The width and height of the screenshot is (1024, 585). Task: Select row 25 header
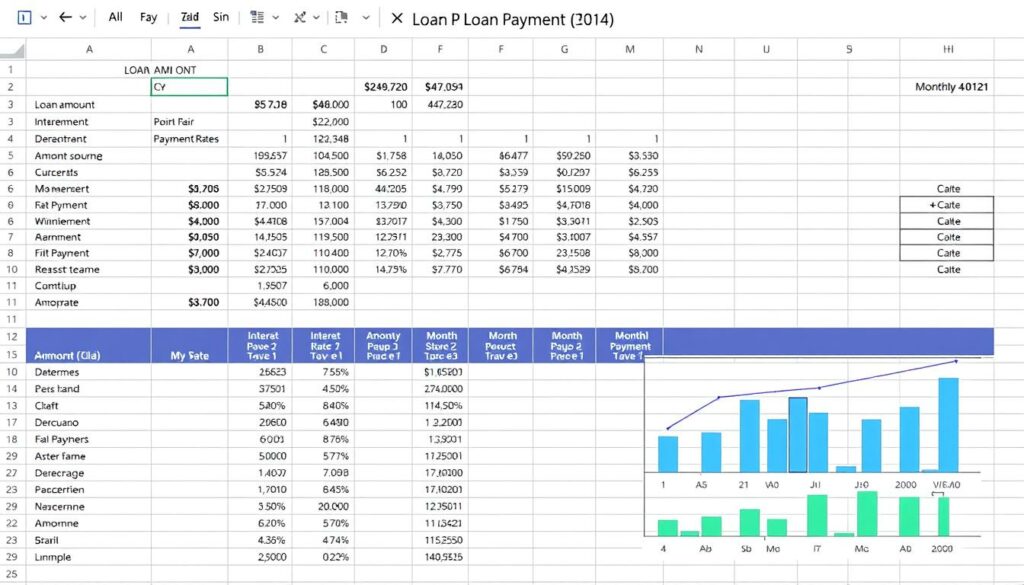(x=12, y=574)
